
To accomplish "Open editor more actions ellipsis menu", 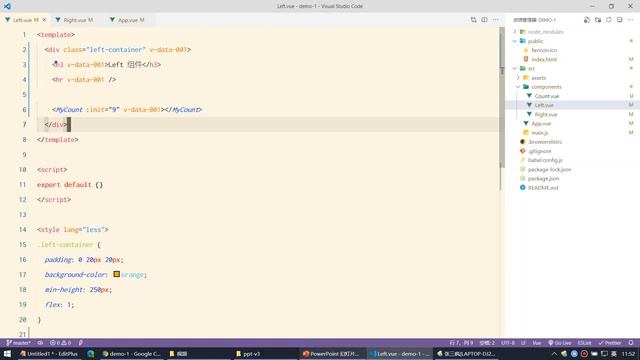I will [495, 20].
